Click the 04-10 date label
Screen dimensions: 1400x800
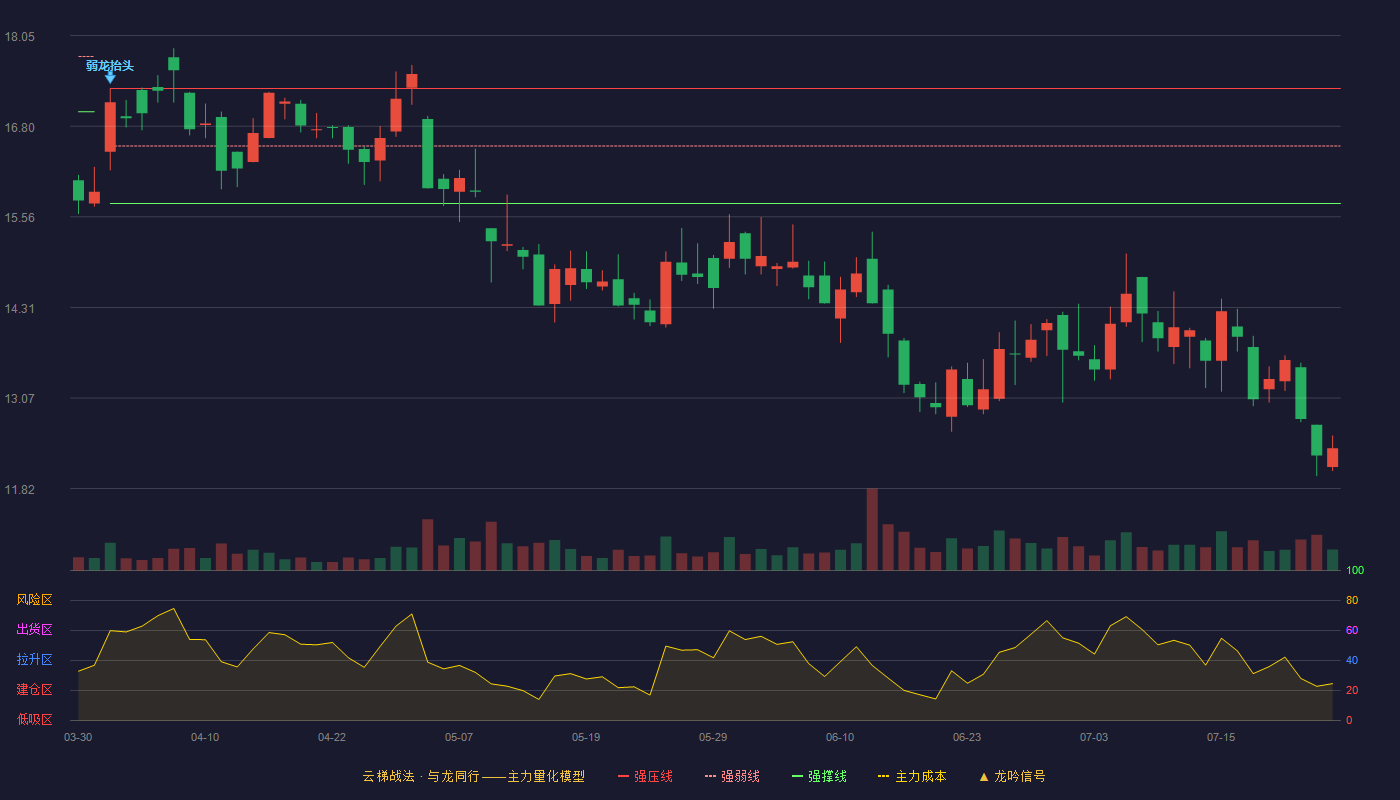pos(205,737)
